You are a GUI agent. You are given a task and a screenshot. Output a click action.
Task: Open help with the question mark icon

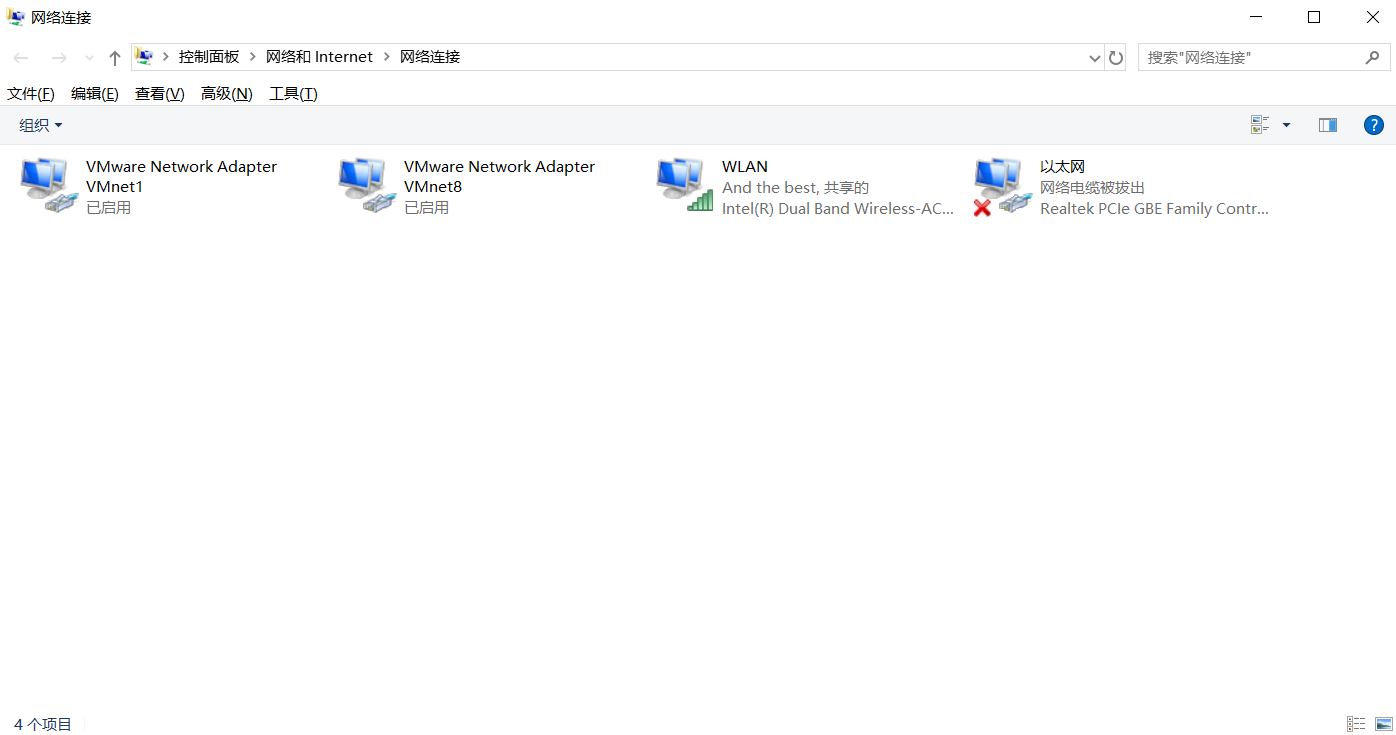tap(1374, 125)
